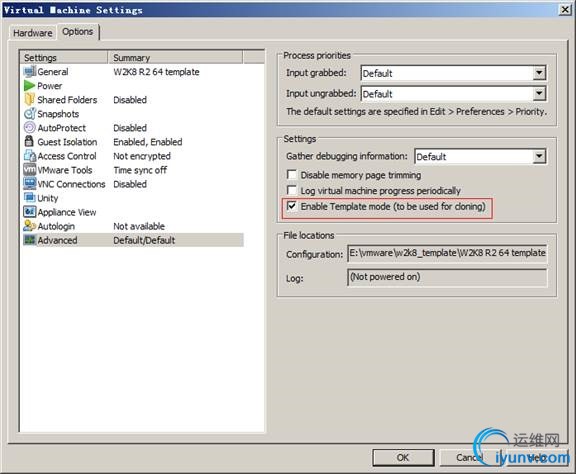Select the Guest Isolation row label
The image size is (576, 474).
[x=67, y=142]
